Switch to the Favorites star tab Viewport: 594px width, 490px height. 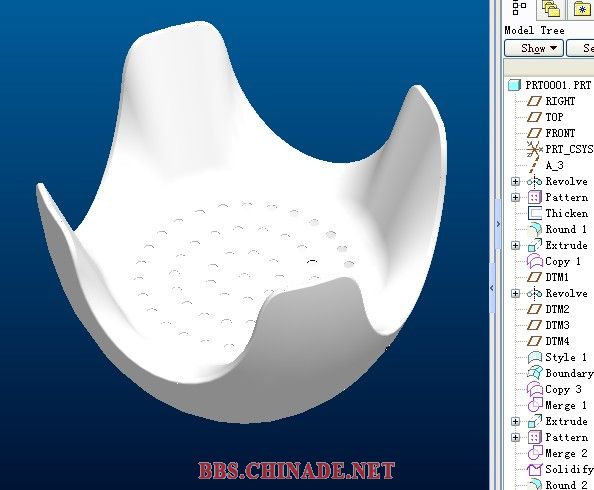[x=581, y=9]
